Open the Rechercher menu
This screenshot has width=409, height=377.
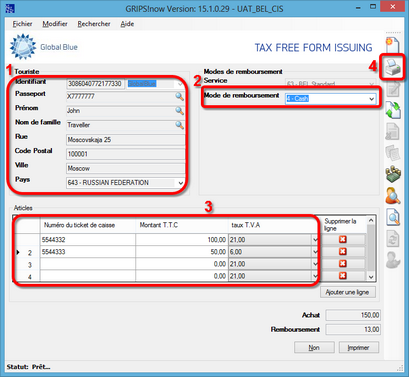pos(94,24)
